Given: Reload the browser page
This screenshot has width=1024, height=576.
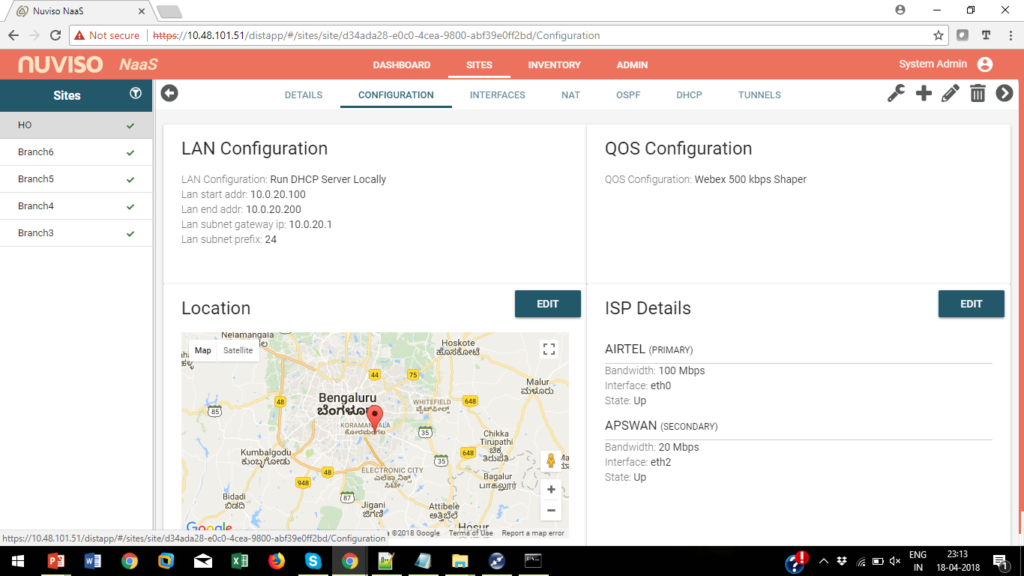Looking at the screenshot, I should click(56, 35).
